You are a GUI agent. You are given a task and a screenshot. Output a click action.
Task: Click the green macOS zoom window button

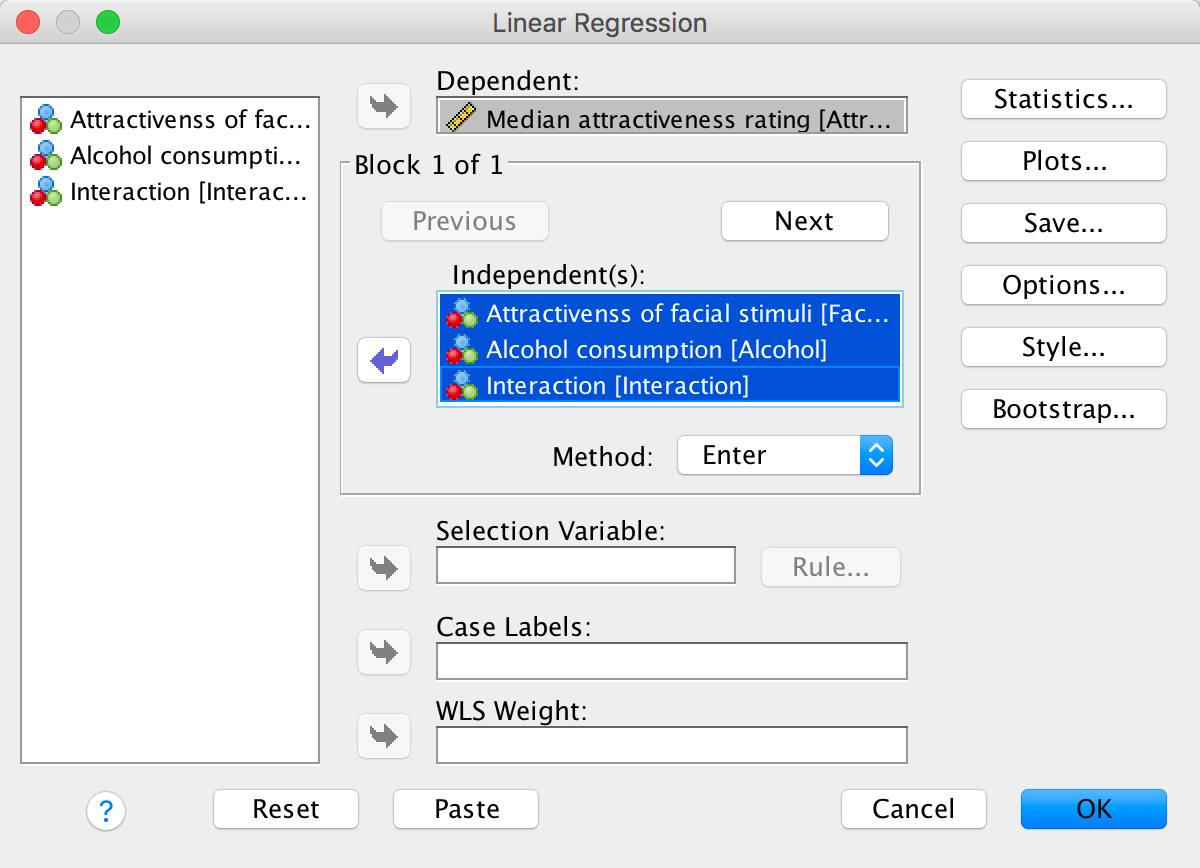coord(107,22)
